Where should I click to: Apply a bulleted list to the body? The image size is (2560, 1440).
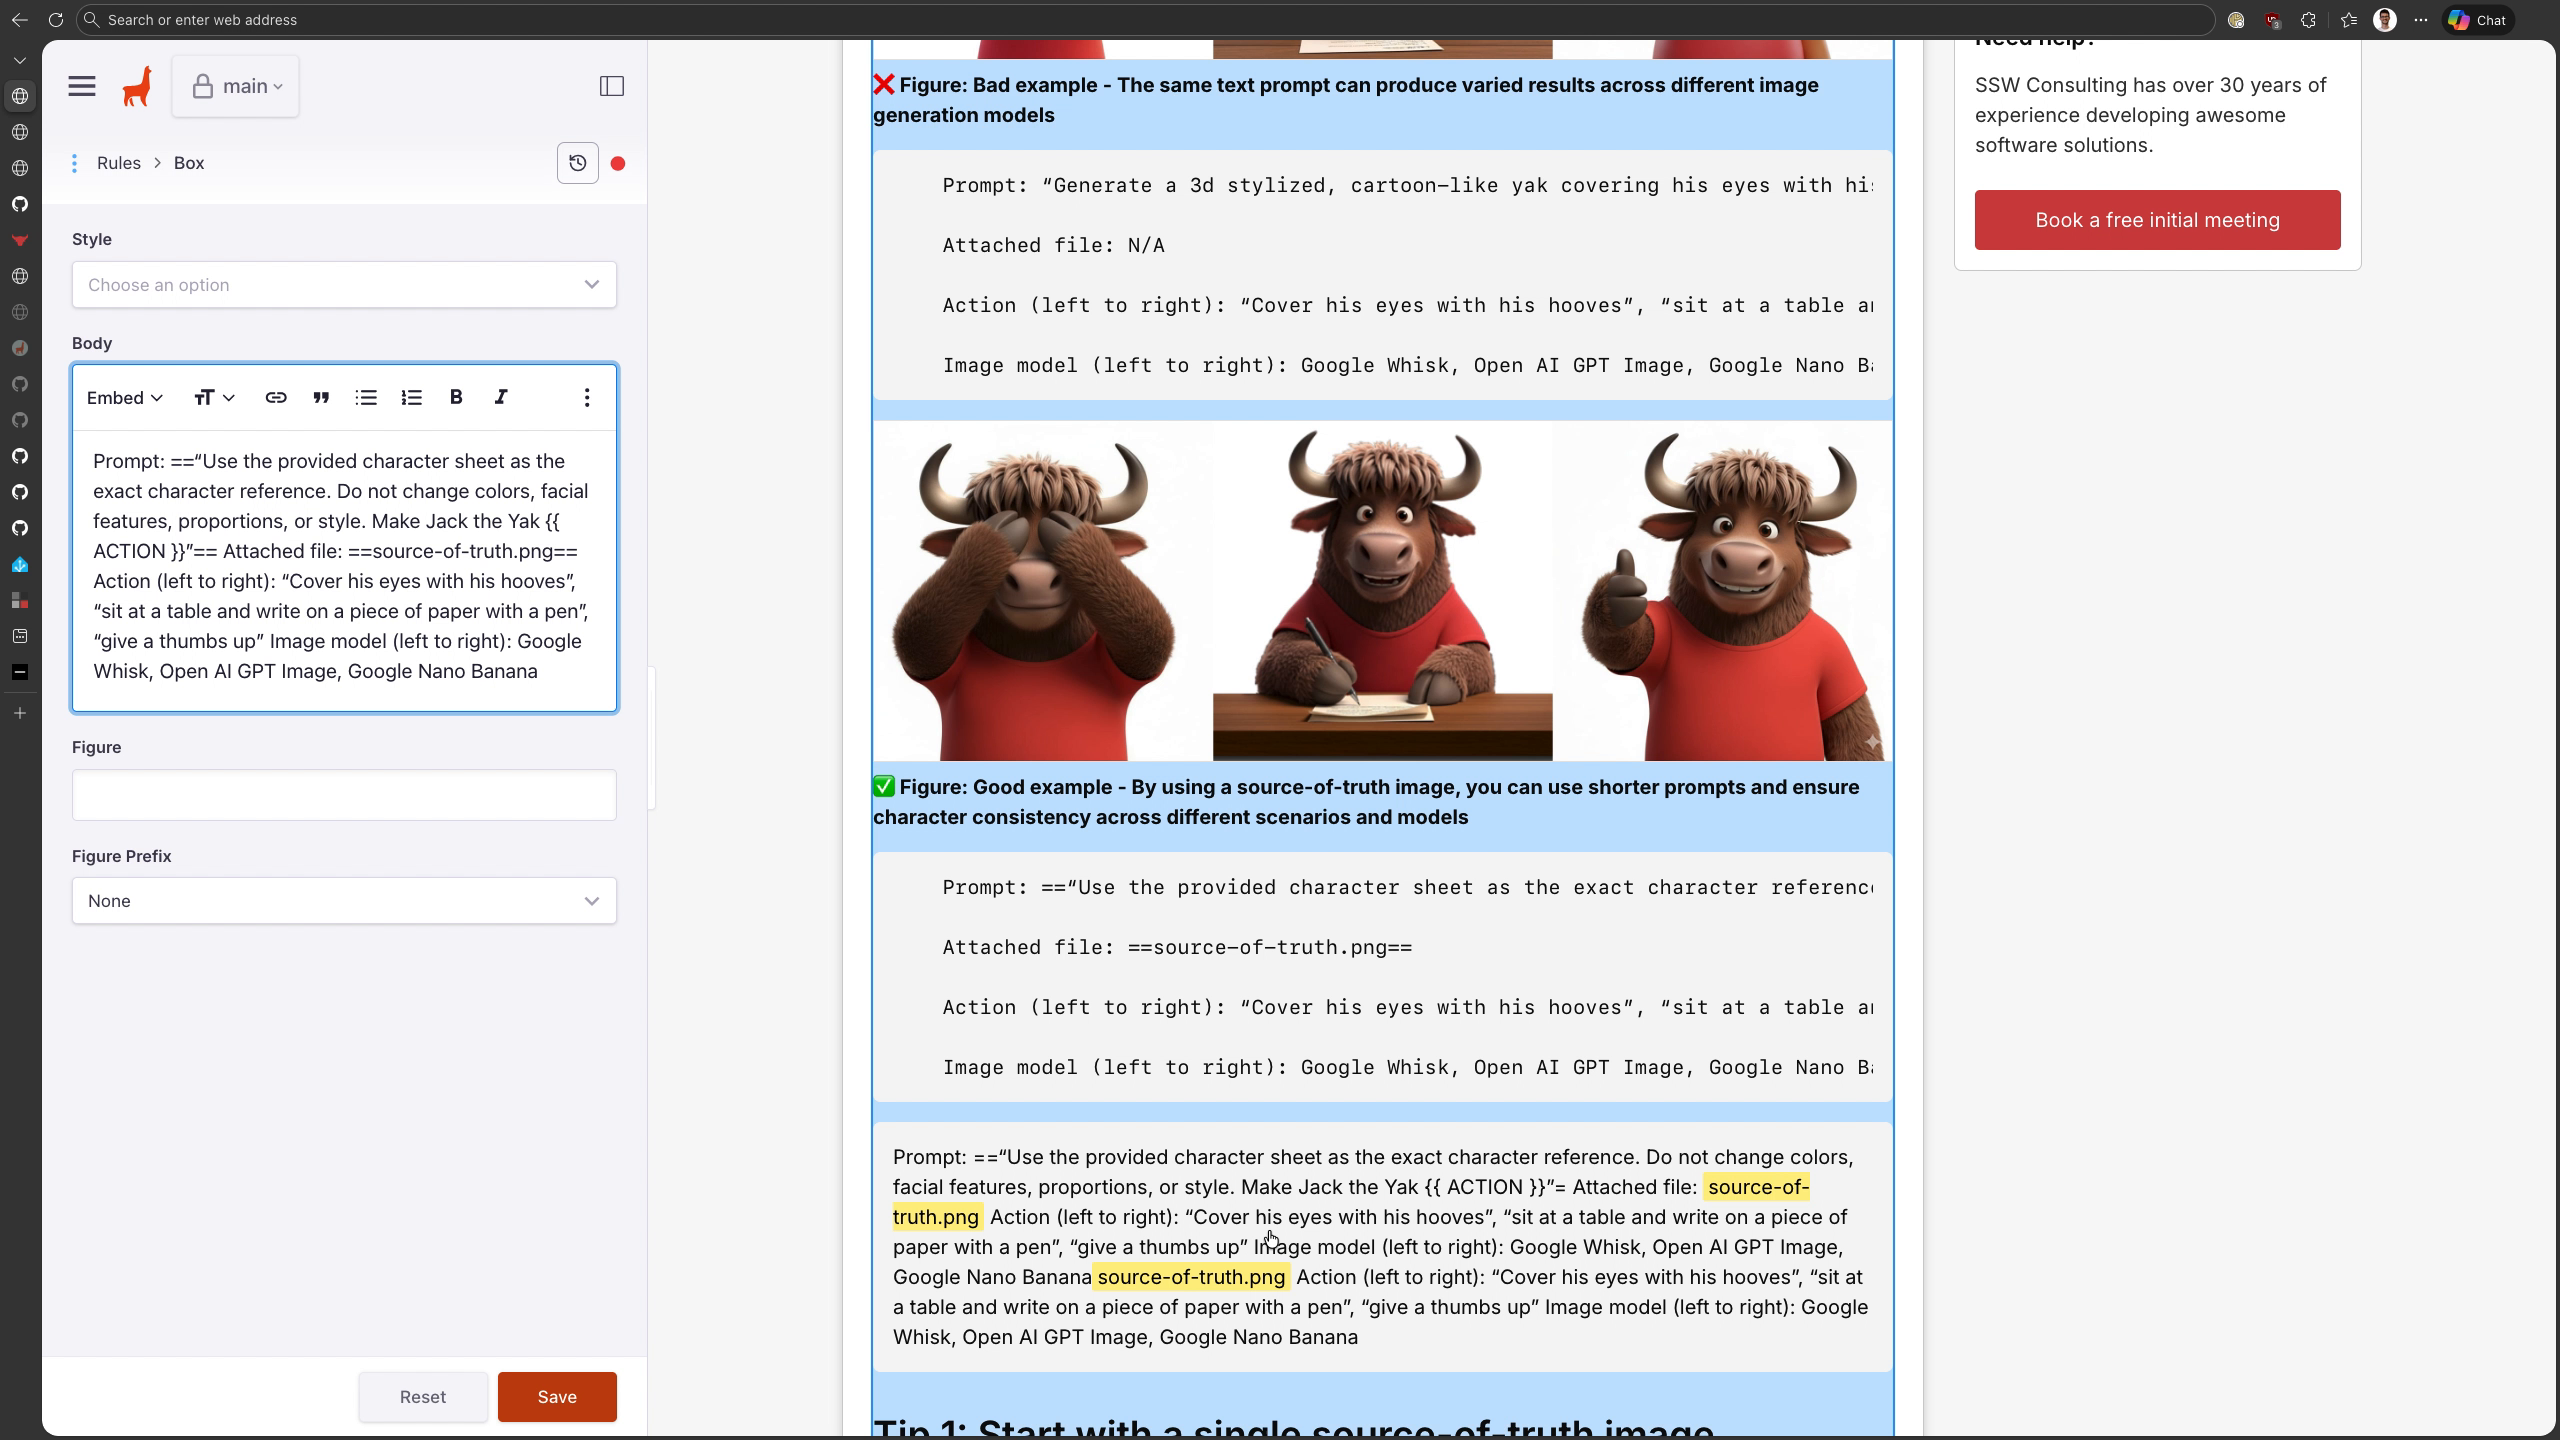(366, 397)
